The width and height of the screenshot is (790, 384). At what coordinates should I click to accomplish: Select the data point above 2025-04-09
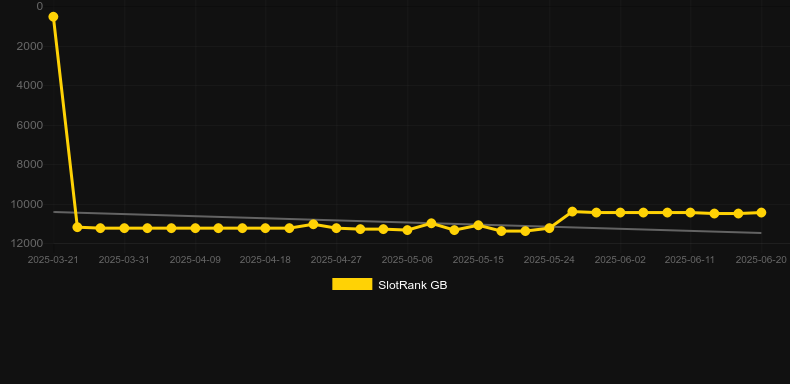[195, 228]
